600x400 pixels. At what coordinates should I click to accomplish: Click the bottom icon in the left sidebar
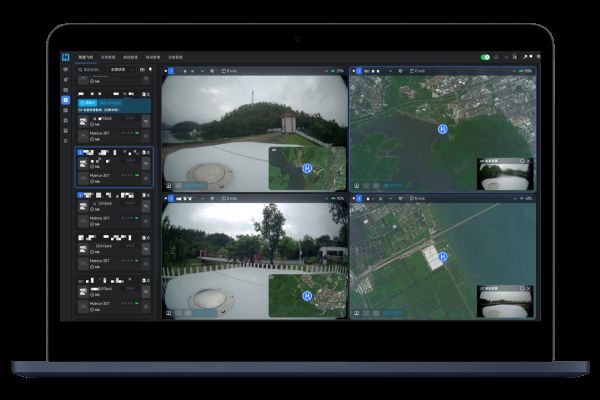pyautogui.click(x=66, y=140)
